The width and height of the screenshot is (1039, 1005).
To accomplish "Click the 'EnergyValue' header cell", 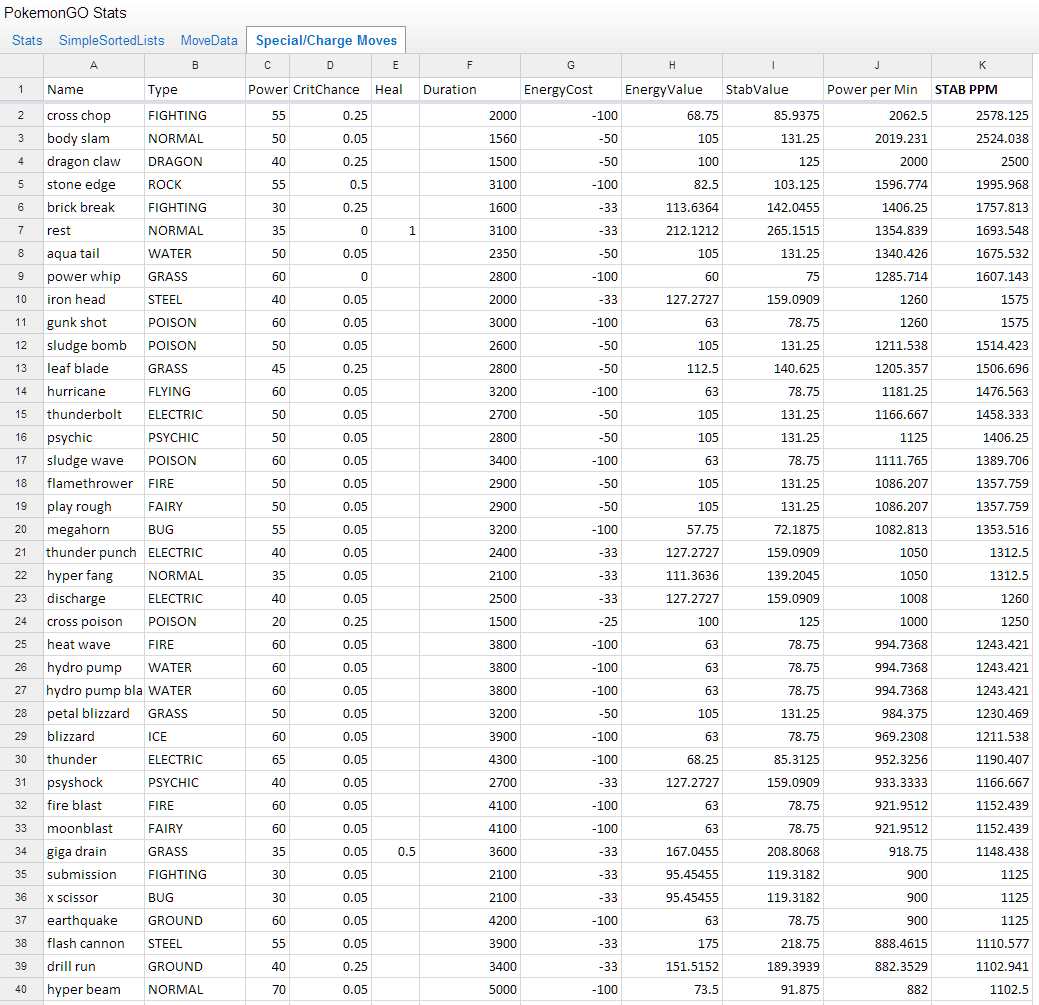I will pos(672,89).
